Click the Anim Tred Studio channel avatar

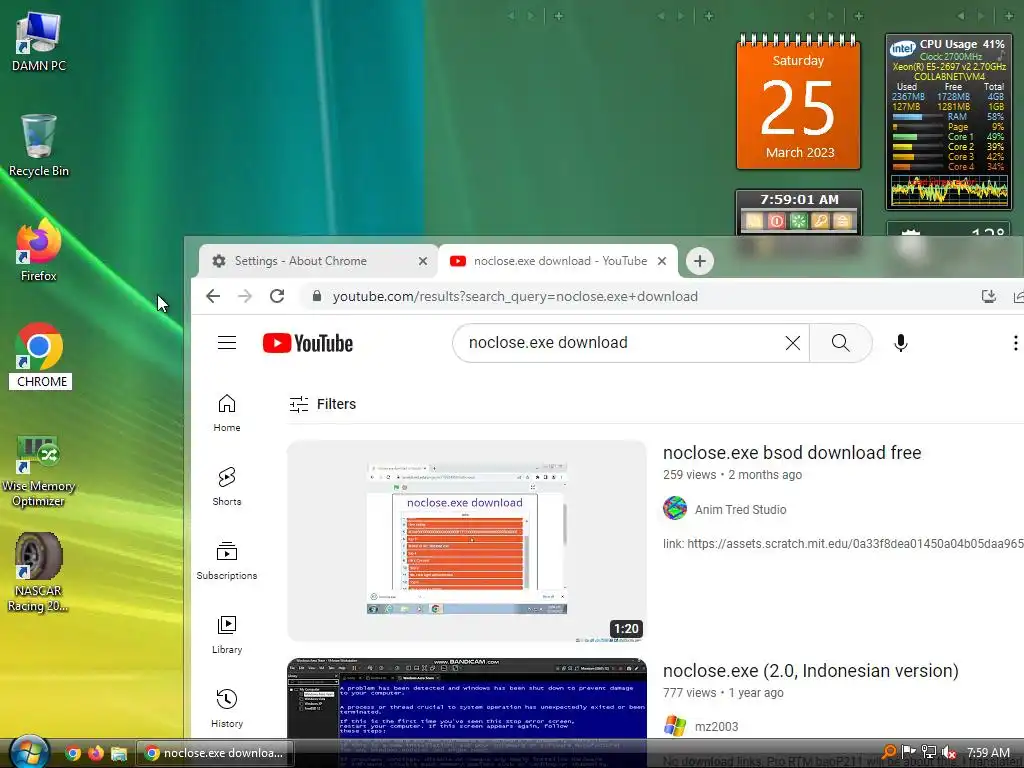(x=675, y=508)
